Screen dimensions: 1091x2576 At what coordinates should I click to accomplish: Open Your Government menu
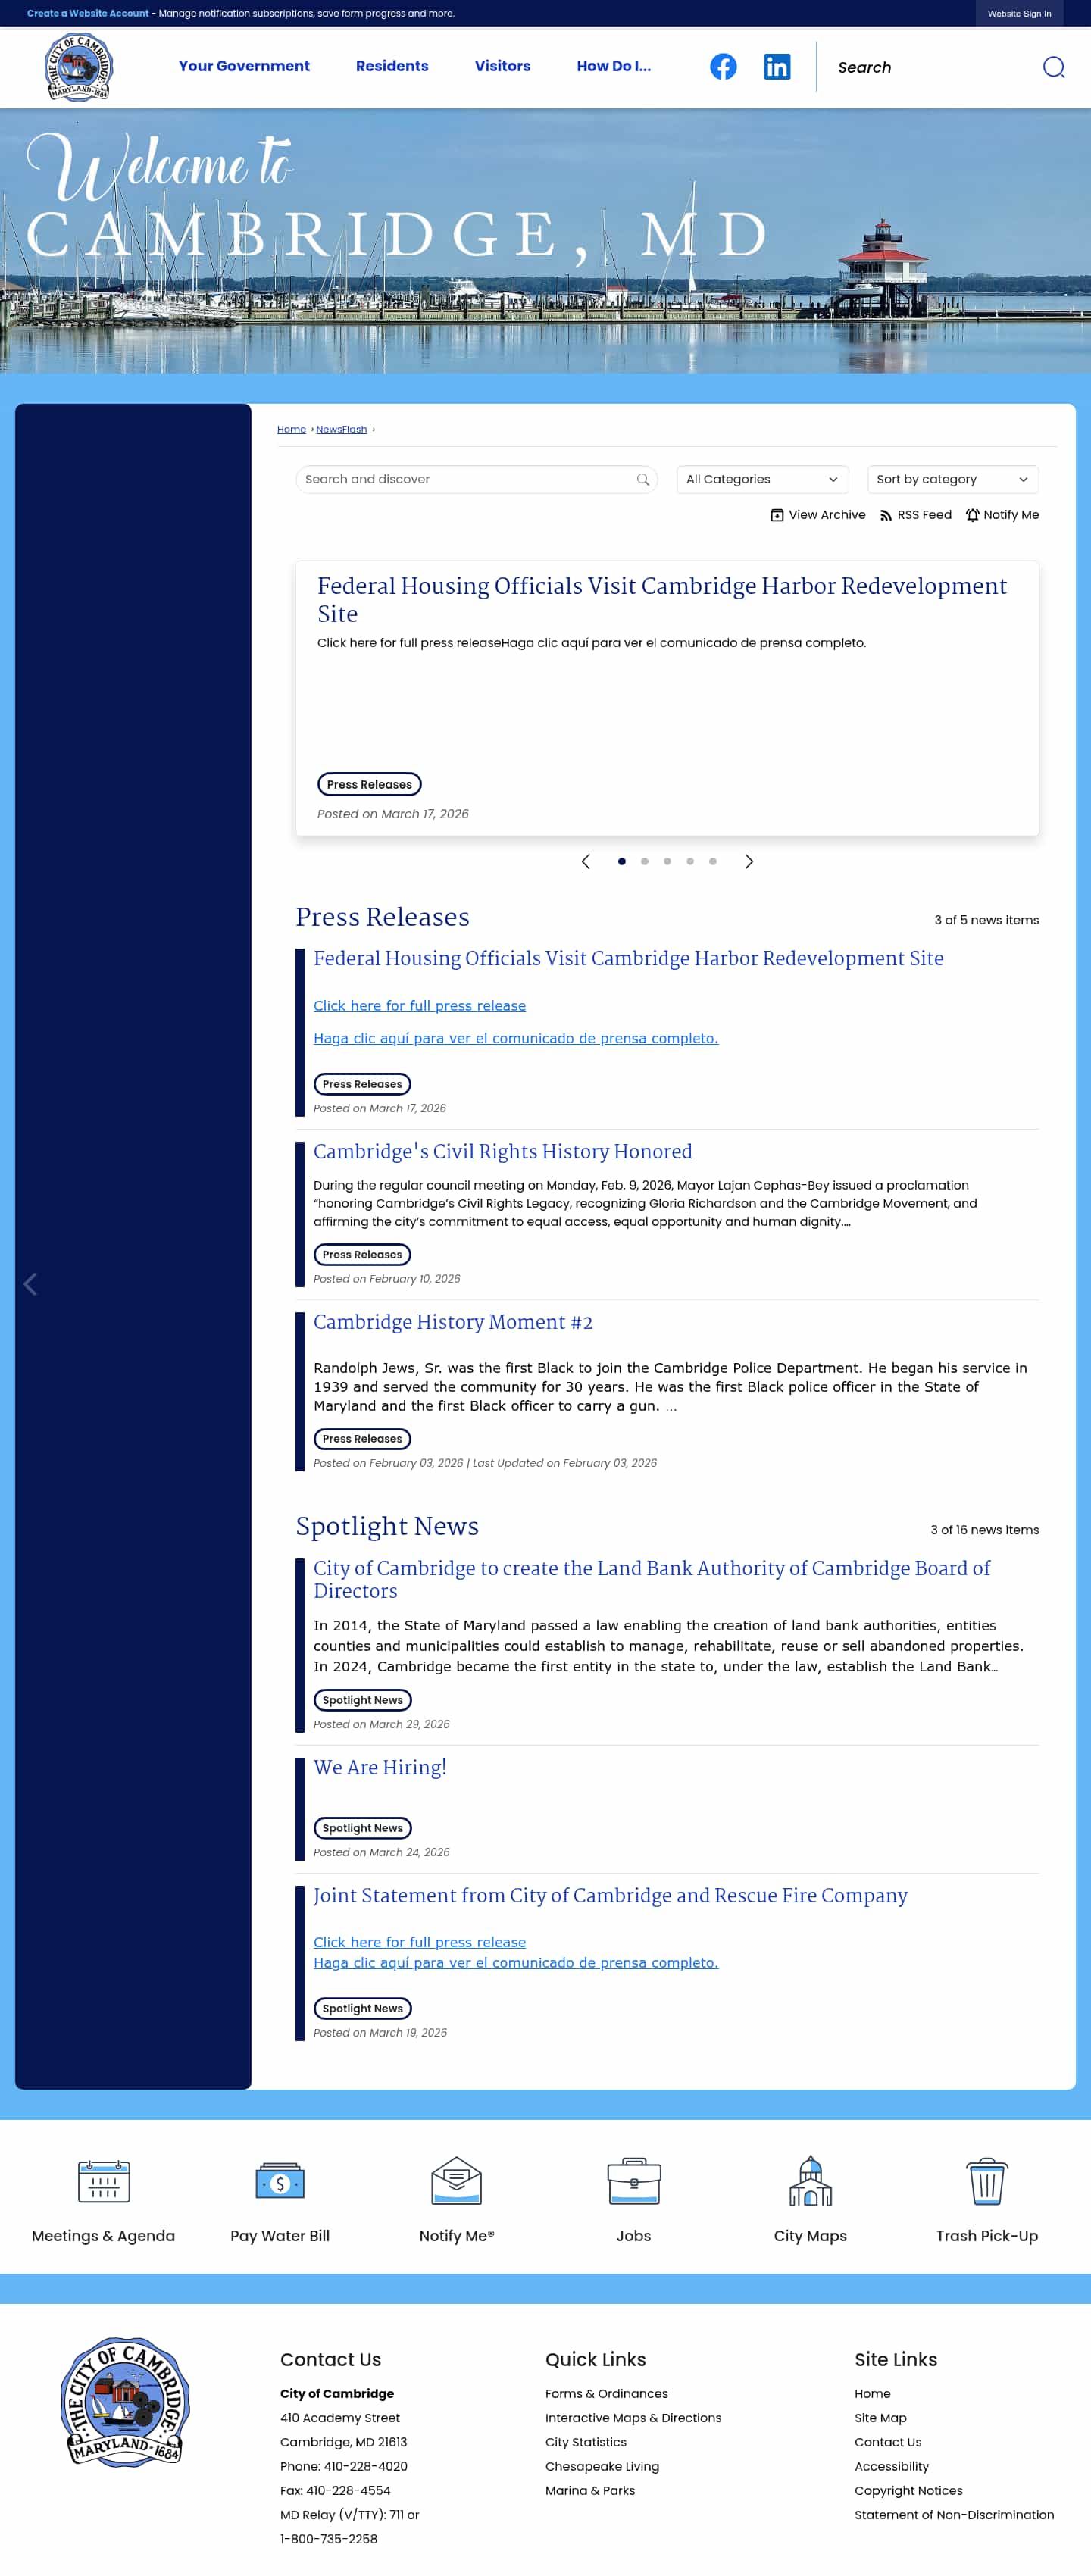pyautogui.click(x=244, y=66)
